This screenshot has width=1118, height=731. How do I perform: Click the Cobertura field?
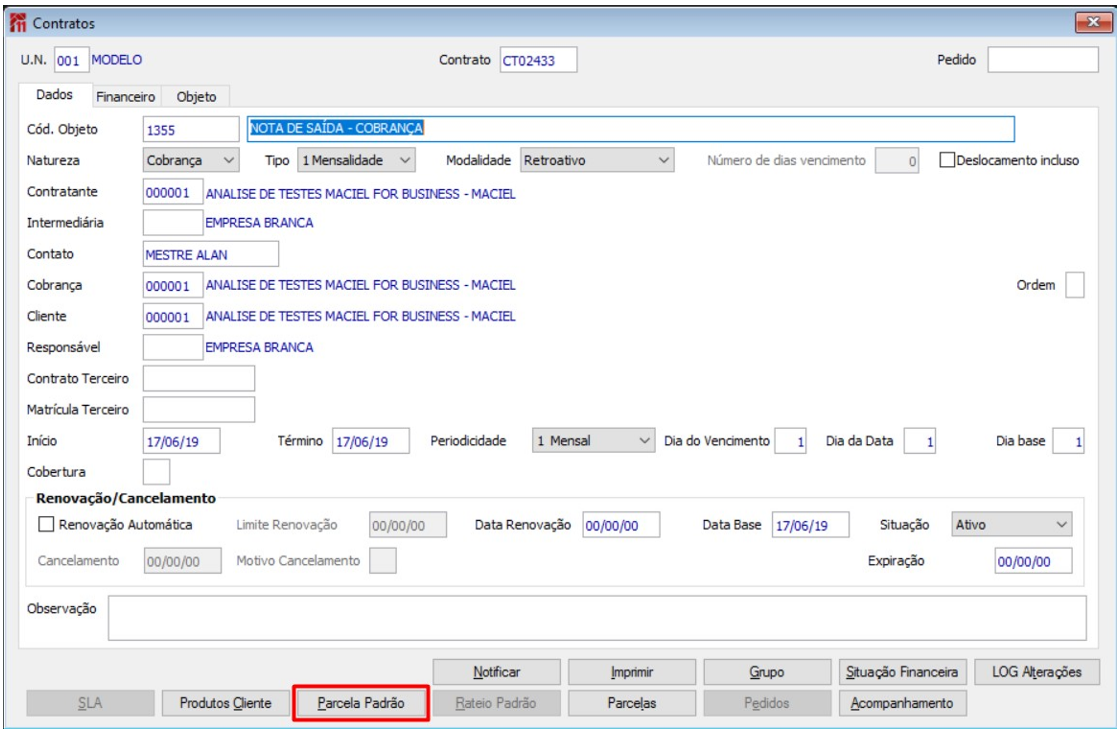pyautogui.click(x=157, y=472)
